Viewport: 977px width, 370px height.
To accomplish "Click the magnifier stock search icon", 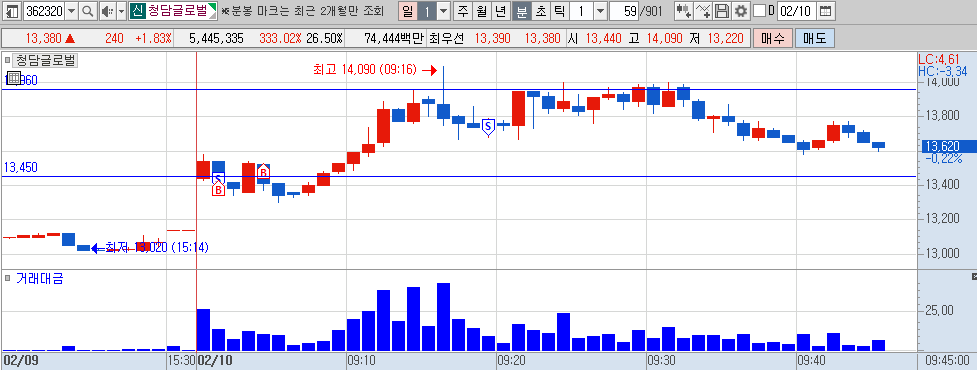I will click(87, 11).
